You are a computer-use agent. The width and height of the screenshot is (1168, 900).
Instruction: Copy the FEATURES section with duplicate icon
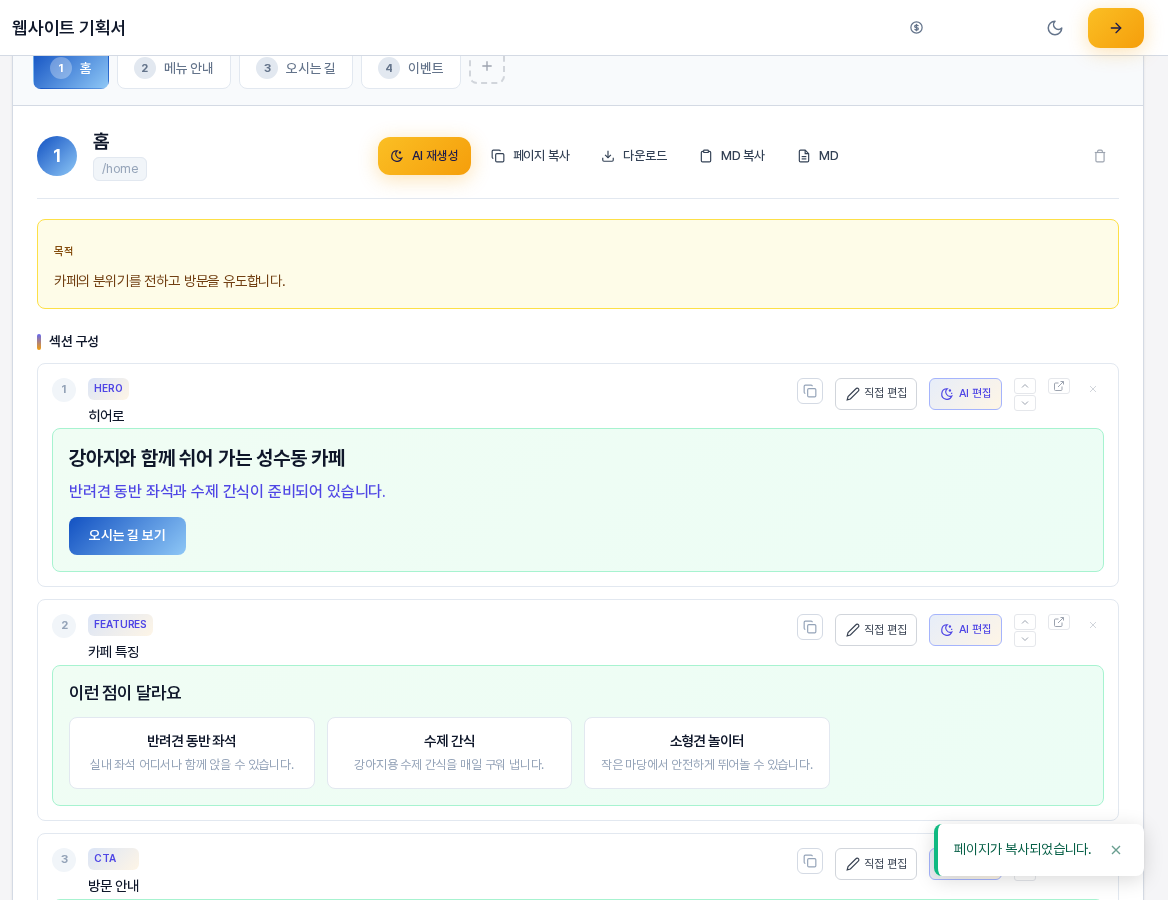pos(810,627)
